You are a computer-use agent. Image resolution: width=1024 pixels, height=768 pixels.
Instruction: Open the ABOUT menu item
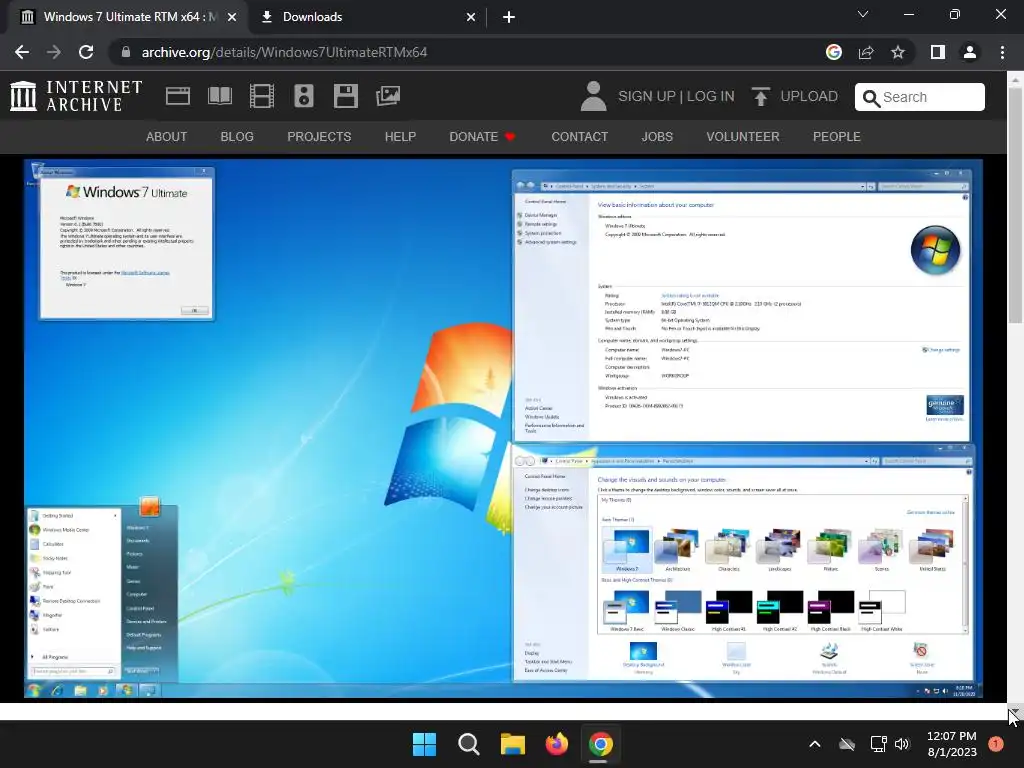tap(167, 136)
